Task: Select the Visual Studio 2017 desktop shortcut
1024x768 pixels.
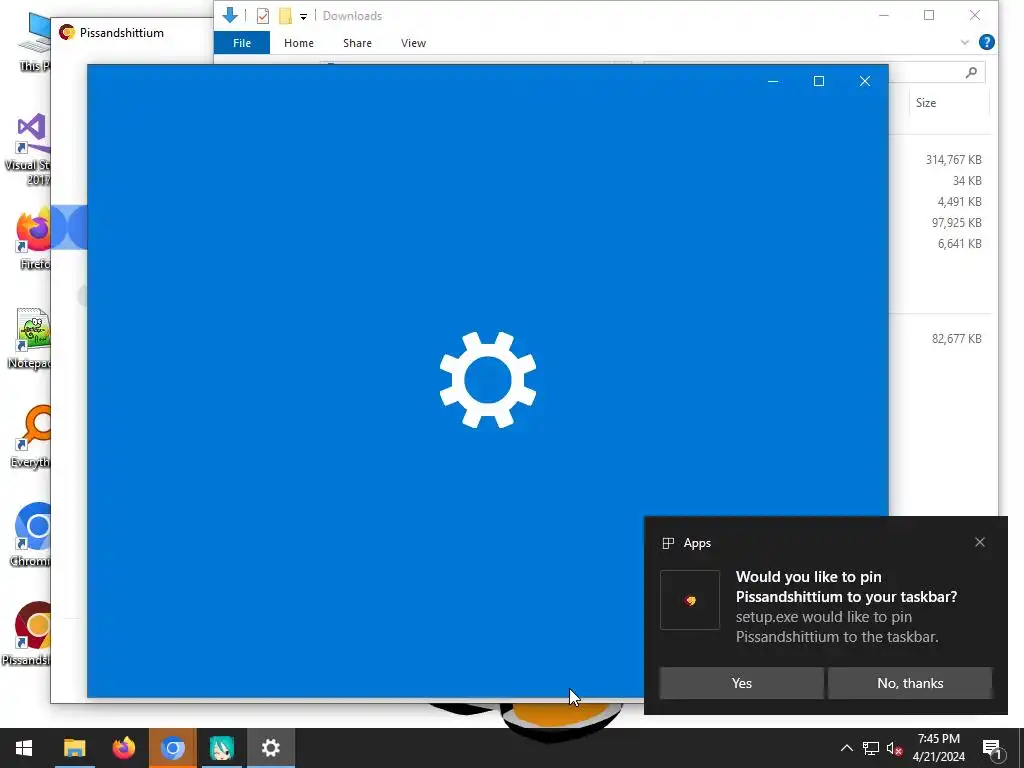Action: [26, 150]
